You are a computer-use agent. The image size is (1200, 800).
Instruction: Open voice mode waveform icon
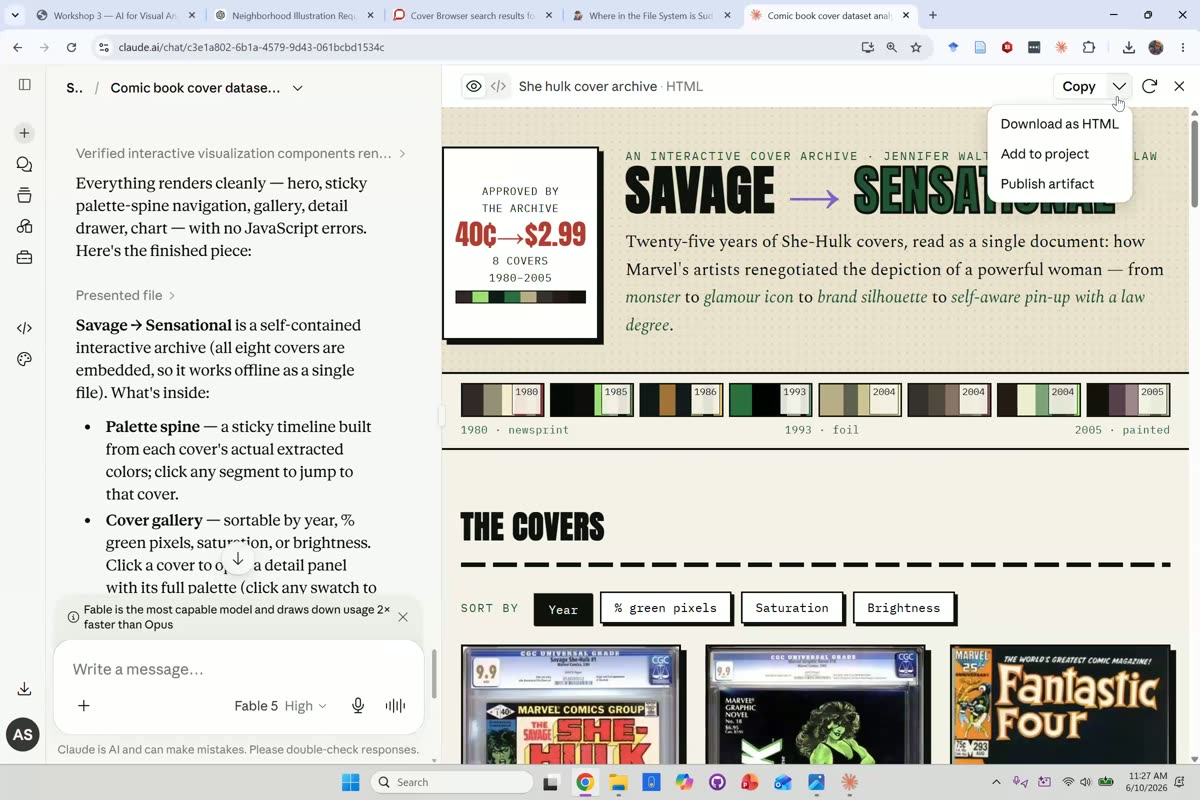coord(395,706)
